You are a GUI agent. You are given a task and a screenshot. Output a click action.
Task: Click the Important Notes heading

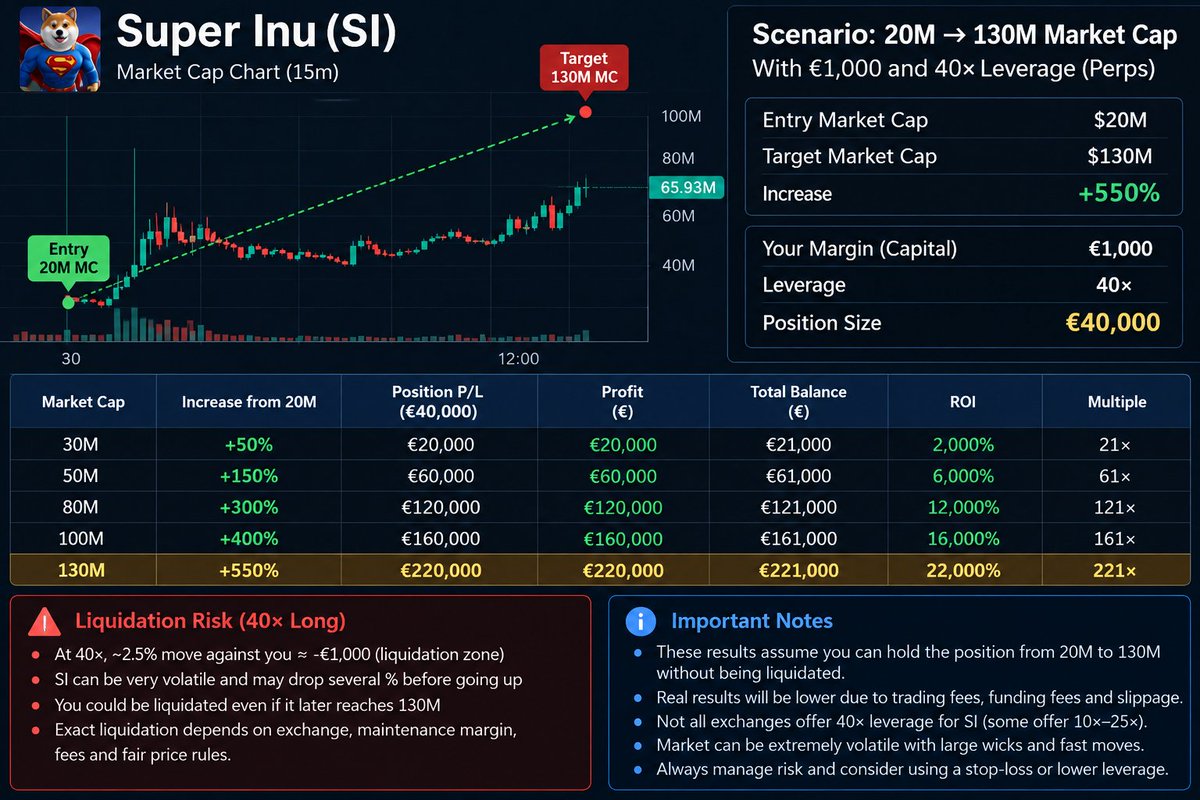[752, 621]
